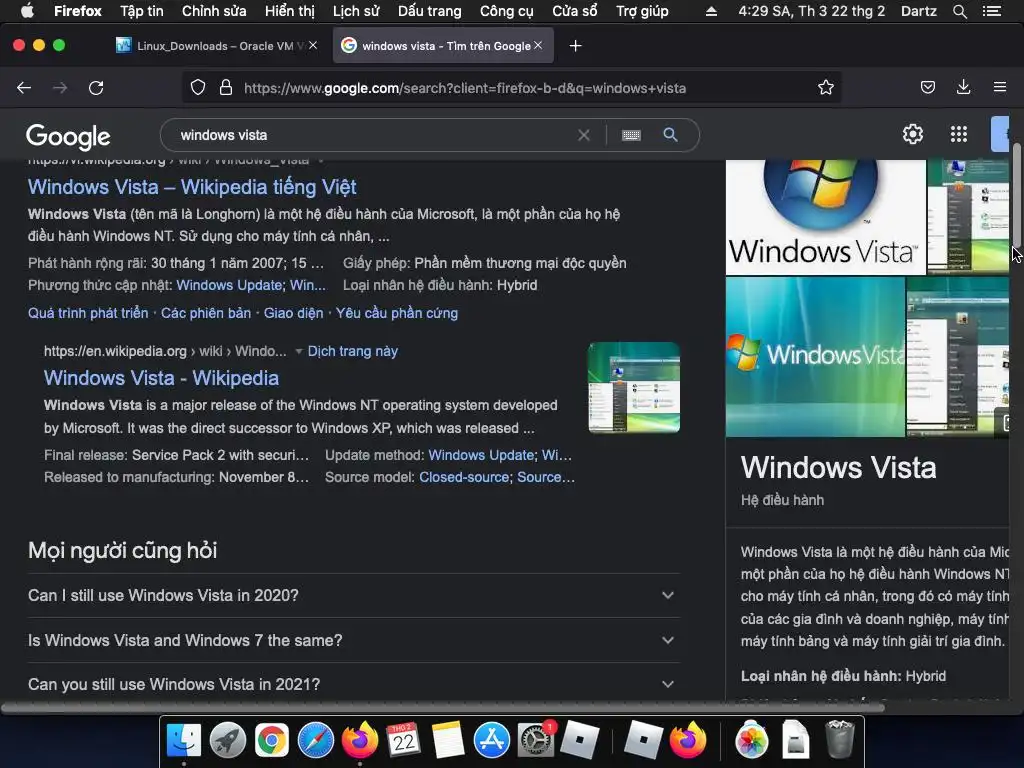Open the Dartz user menu item

point(918,11)
